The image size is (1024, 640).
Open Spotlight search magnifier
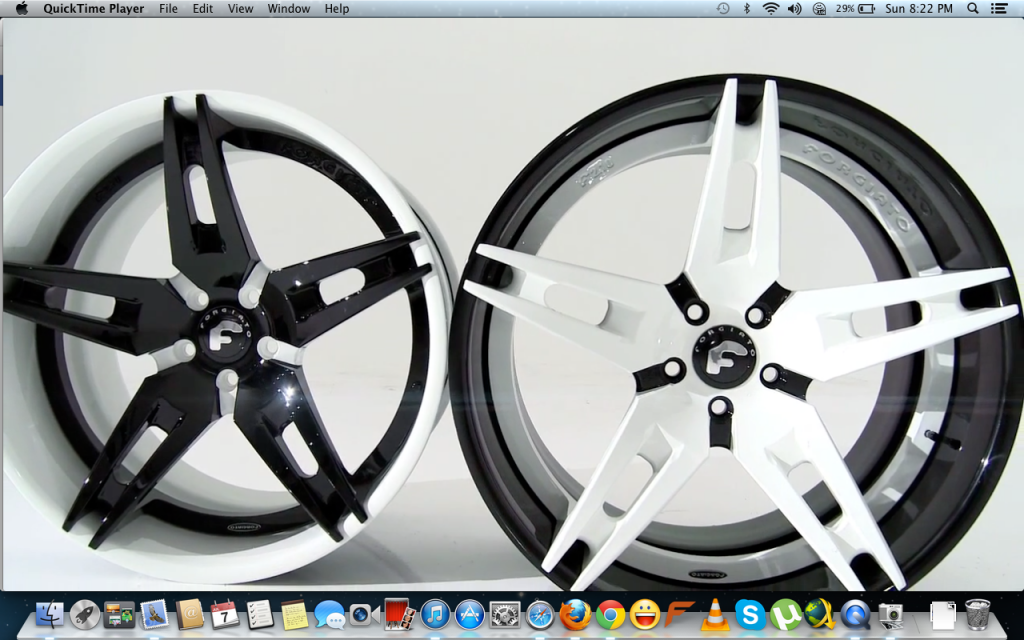click(973, 8)
